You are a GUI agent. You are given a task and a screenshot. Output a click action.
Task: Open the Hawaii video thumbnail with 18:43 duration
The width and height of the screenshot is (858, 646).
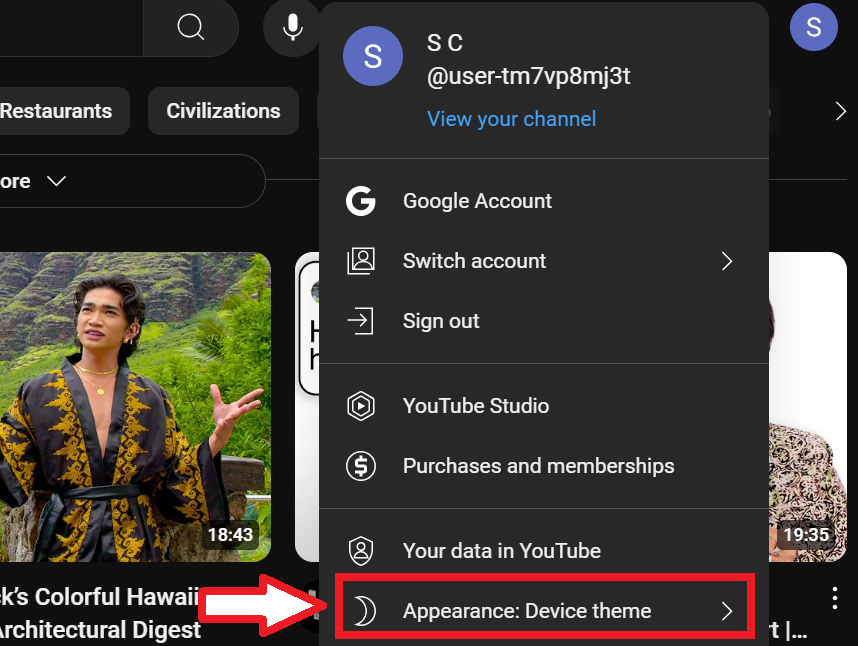click(x=135, y=406)
